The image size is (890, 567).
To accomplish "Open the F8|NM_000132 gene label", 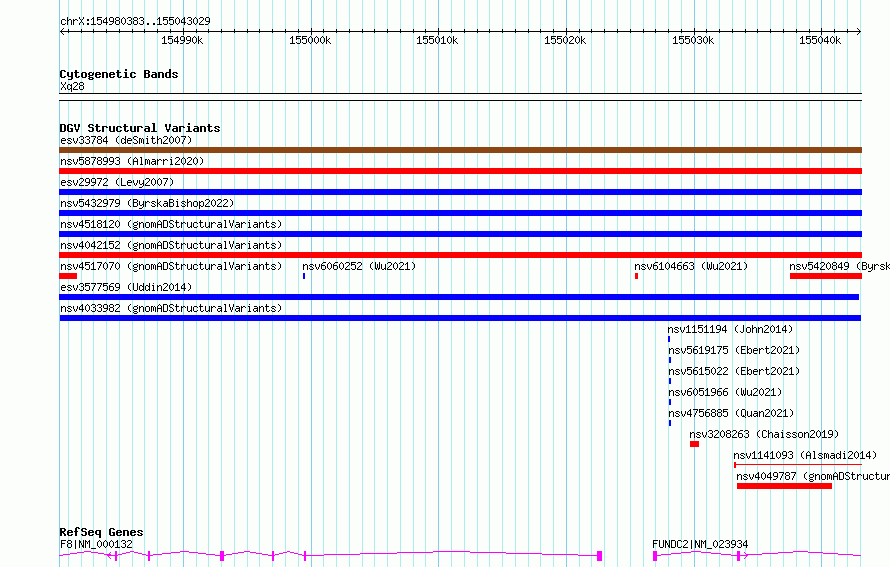I will (96, 544).
